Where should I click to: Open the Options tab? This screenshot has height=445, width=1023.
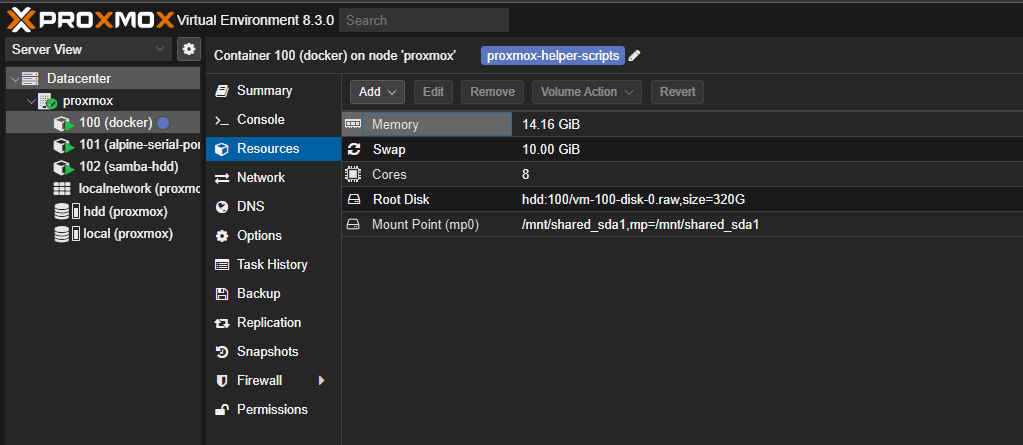pyautogui.click(x=273, y=236)
